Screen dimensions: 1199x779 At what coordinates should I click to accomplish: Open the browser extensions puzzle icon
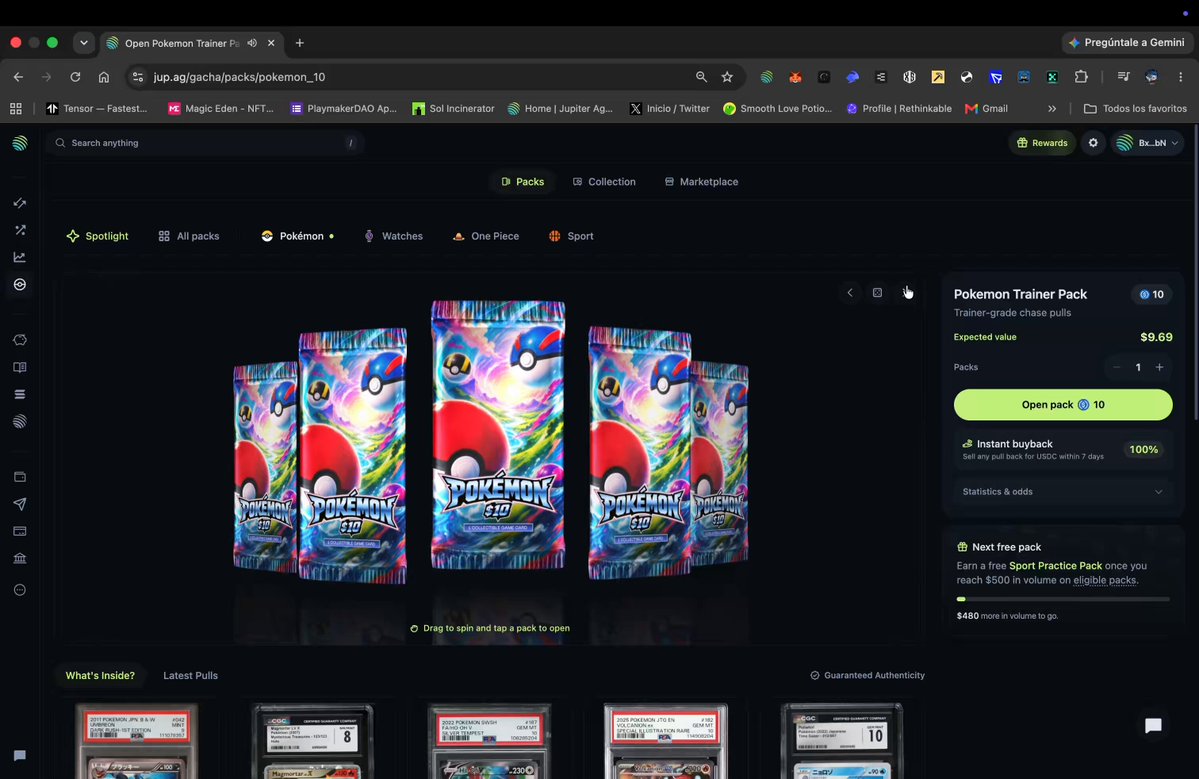click(1080, 76)
